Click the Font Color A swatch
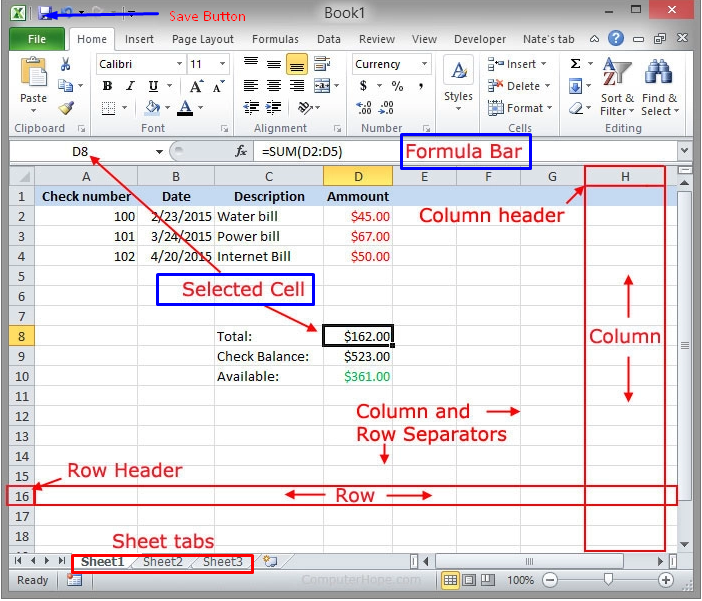 click(x=185, y=108)
